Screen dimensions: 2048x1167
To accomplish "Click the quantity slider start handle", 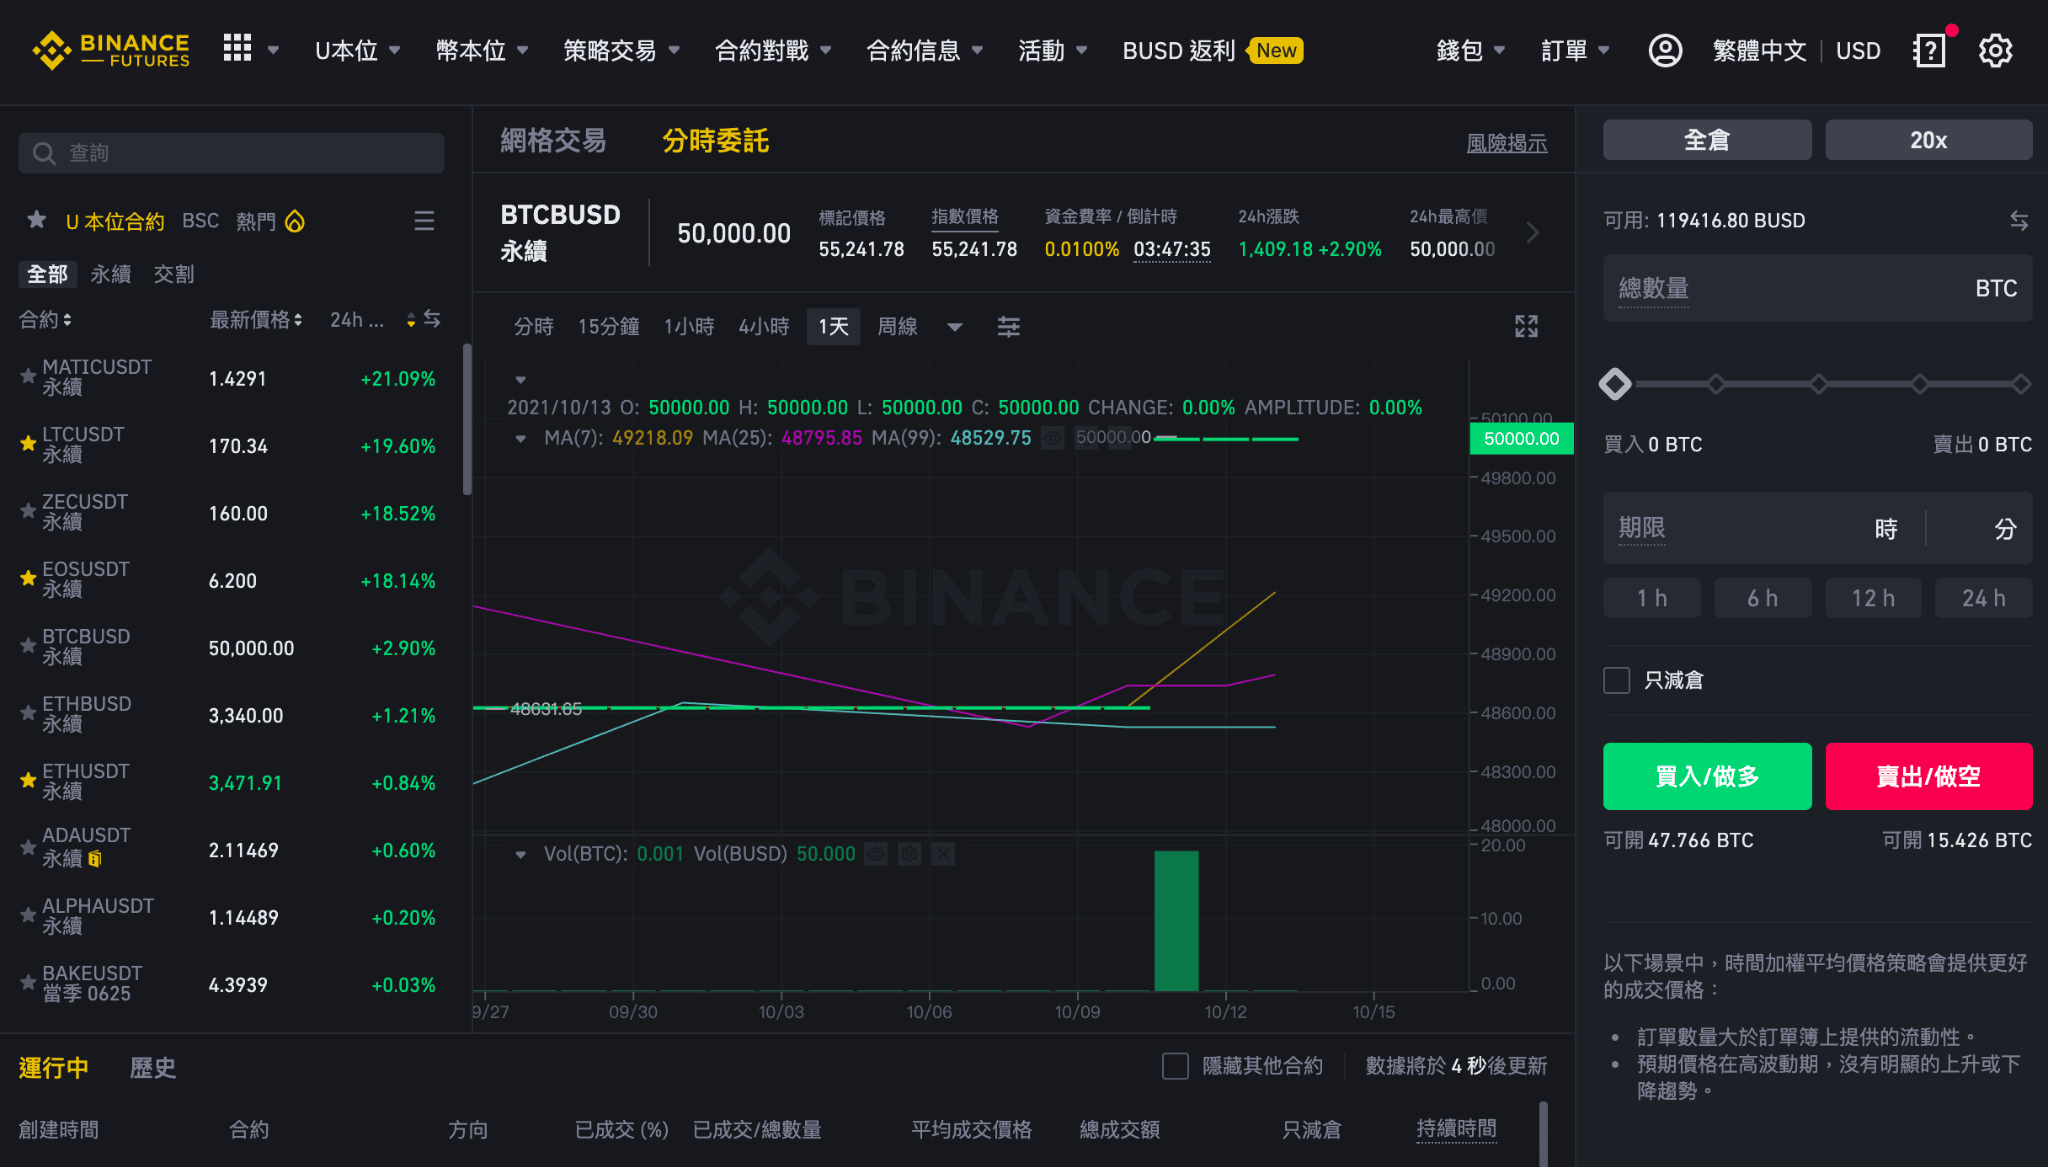I will point(1615,384).
